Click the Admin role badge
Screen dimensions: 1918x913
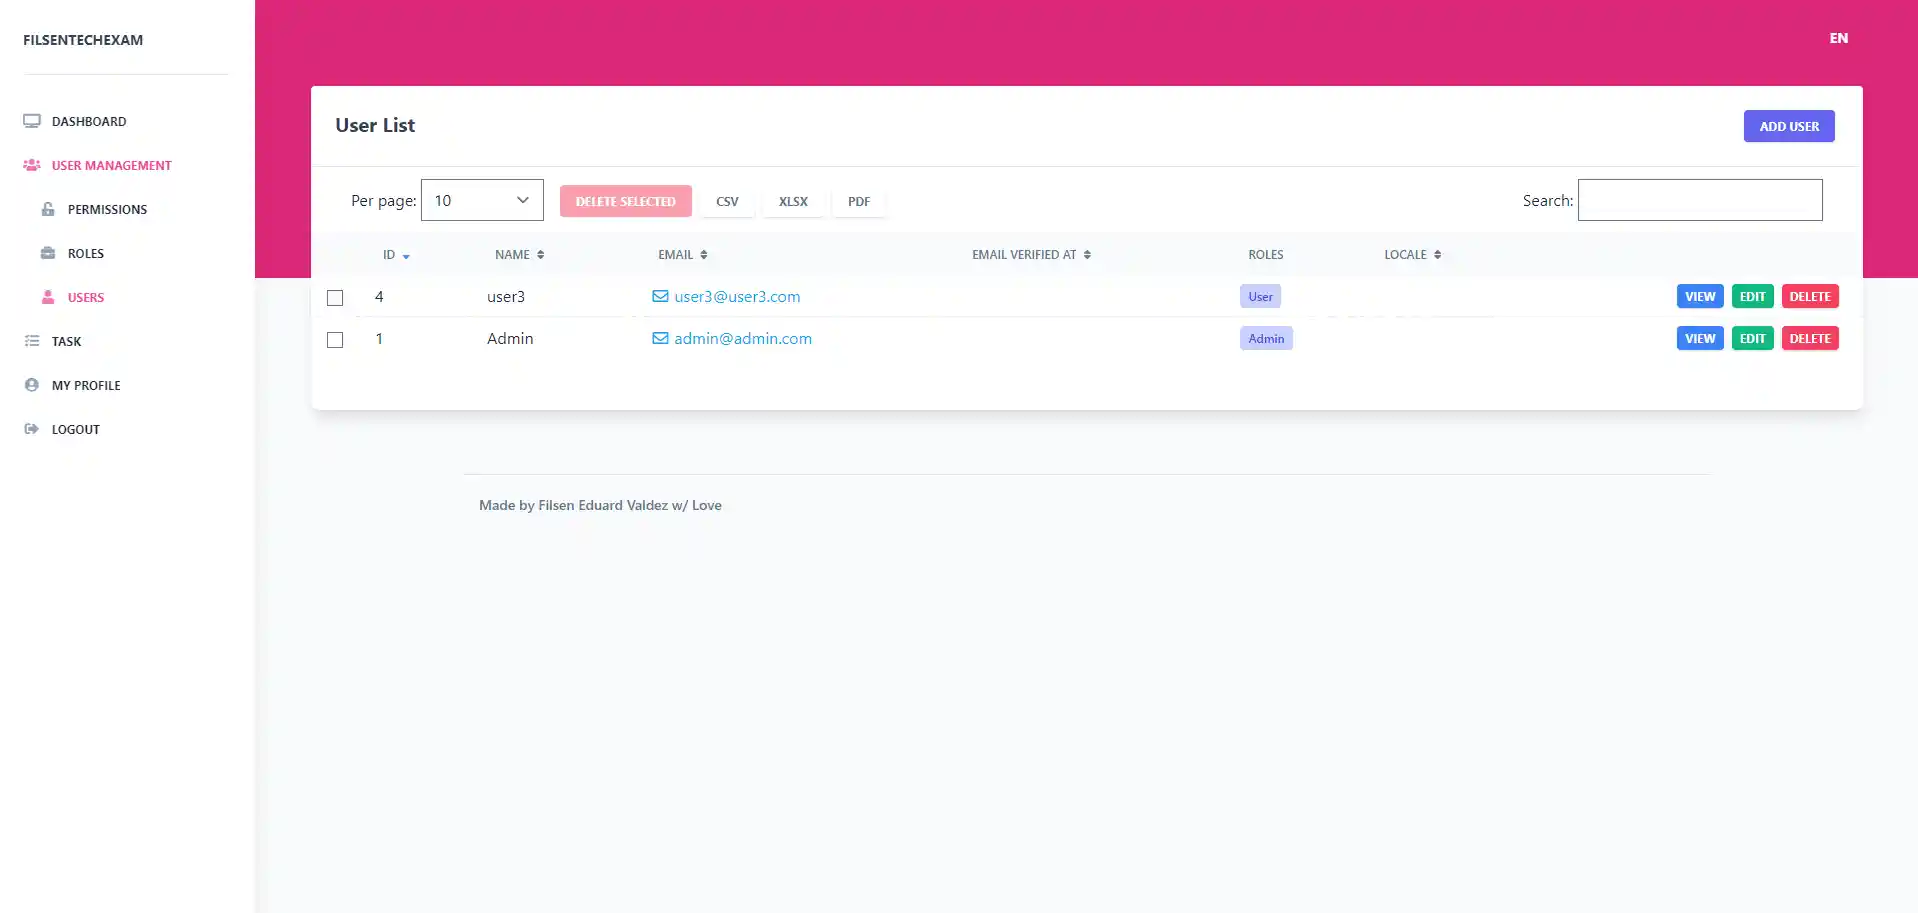click(1266, 338)
